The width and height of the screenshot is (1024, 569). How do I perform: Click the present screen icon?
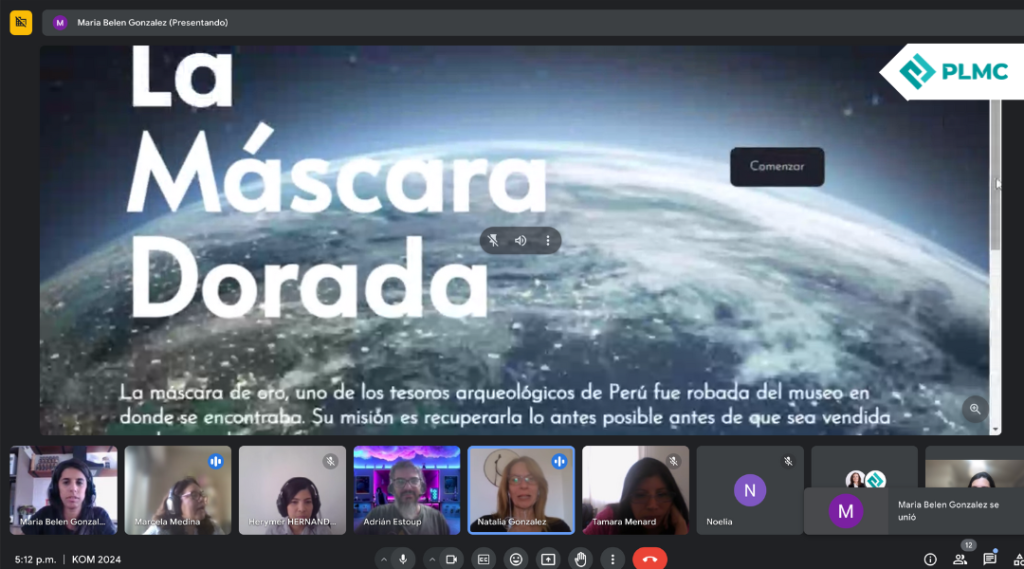coord(548,559)
